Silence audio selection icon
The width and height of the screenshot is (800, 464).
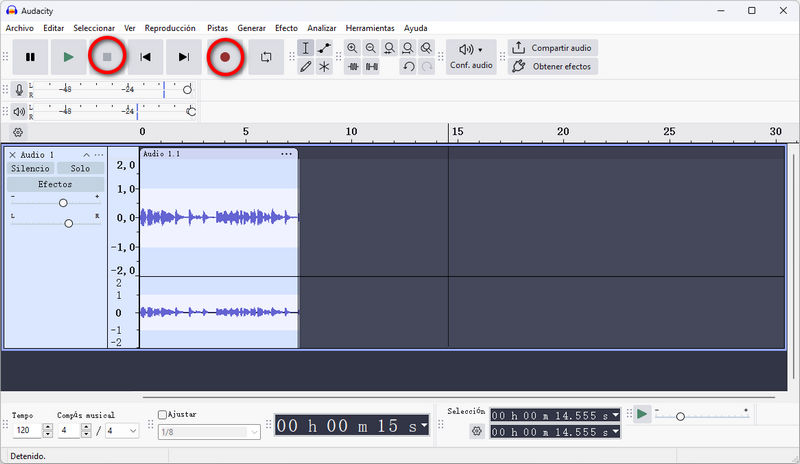click(371, 66)
